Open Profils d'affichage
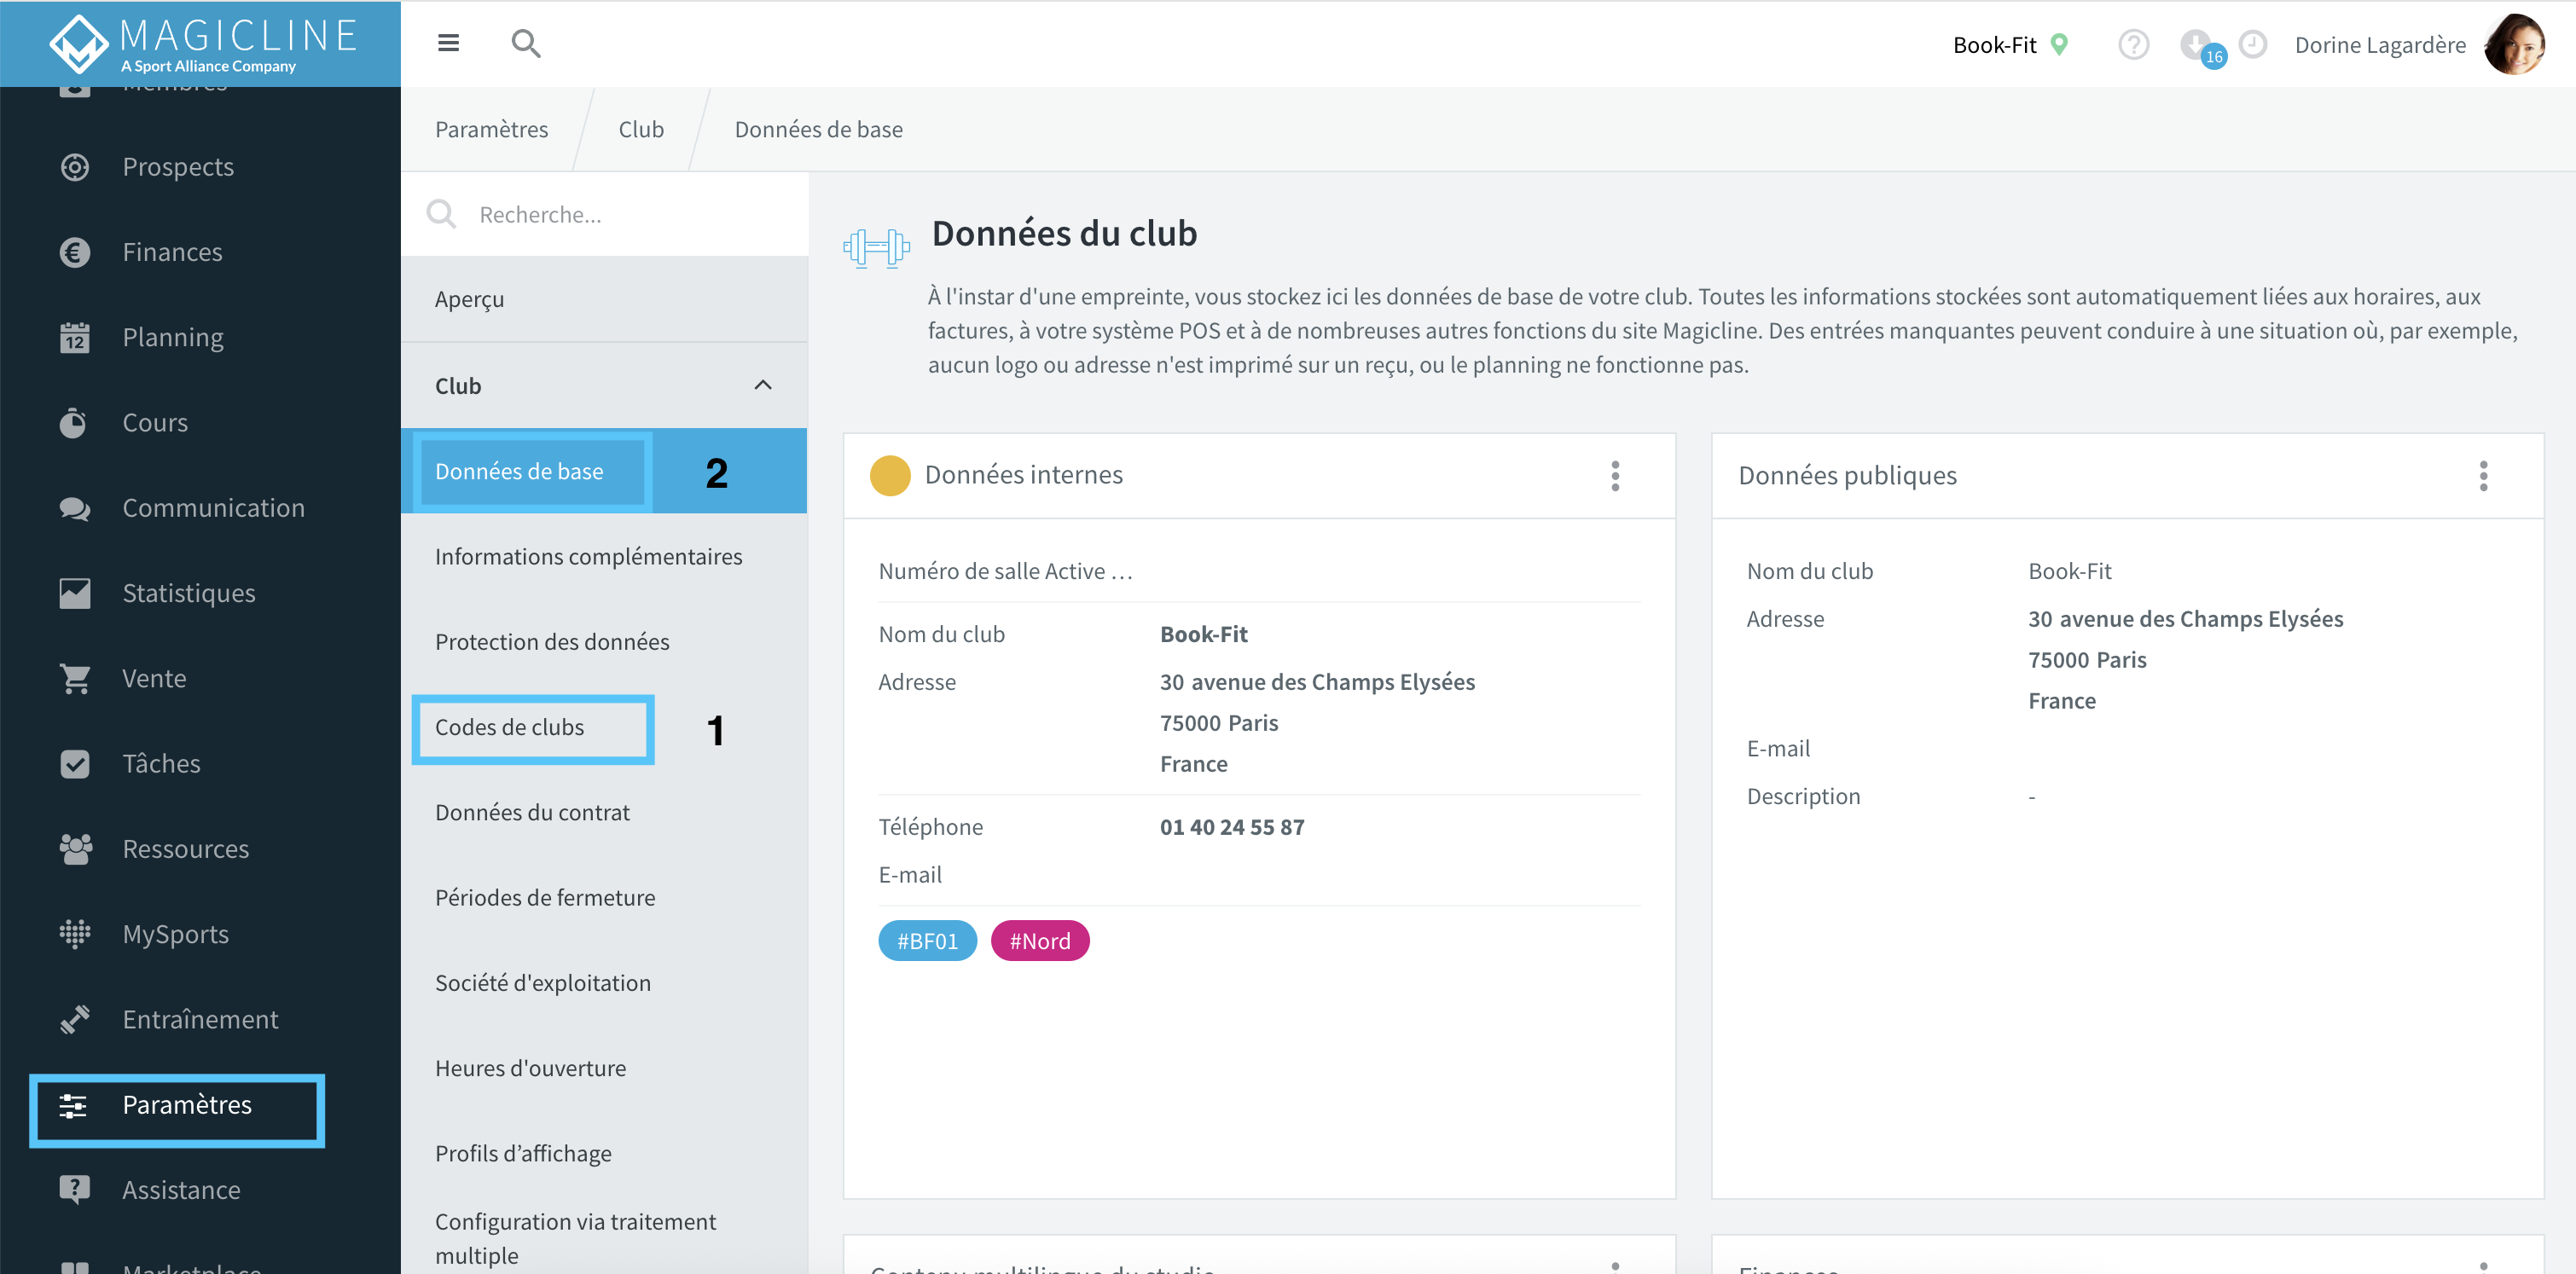 604,1153
